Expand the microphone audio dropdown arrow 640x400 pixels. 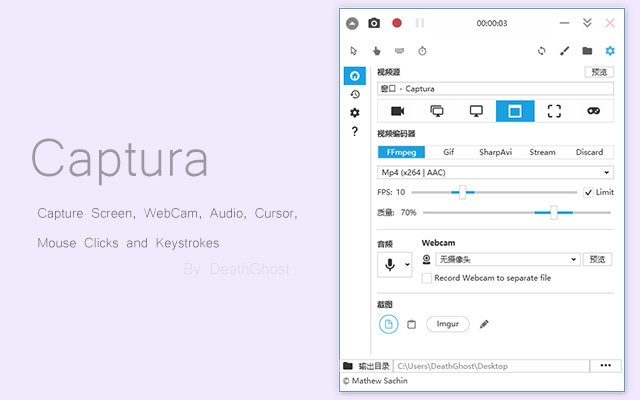click(407, 265)
